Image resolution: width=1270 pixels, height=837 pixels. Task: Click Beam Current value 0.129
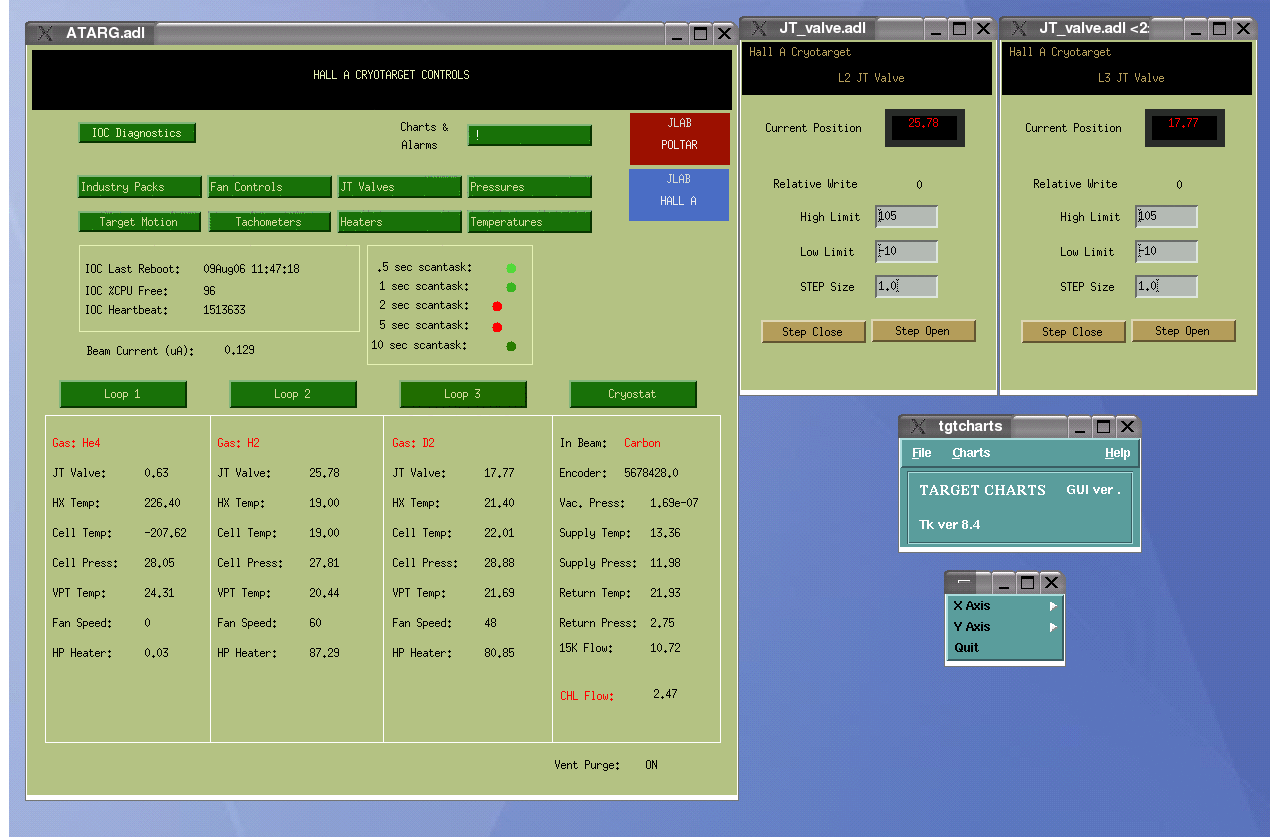coord(240,351)
